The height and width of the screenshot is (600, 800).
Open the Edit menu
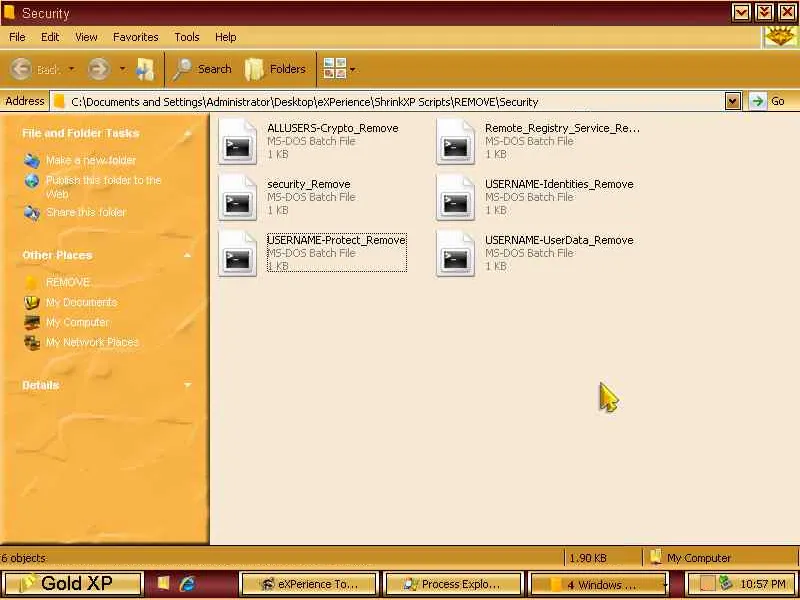point(50,37)
